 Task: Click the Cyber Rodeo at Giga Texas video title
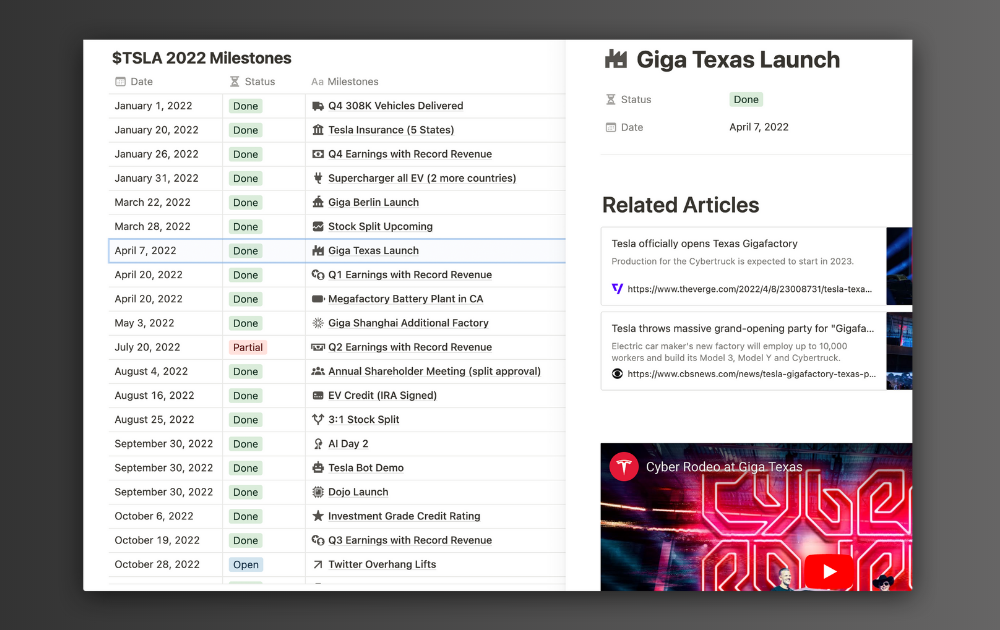(x=724, y=467)
